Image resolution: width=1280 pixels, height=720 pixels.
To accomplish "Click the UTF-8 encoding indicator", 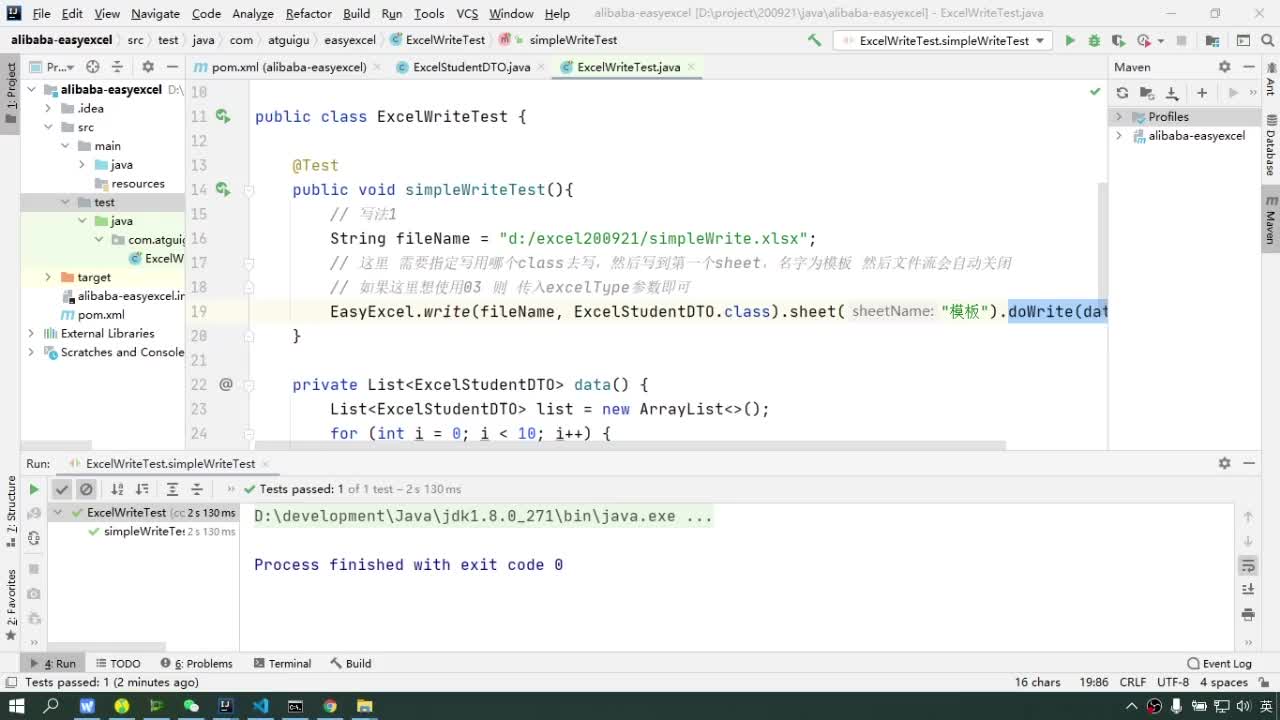I will pos(1173,682).
